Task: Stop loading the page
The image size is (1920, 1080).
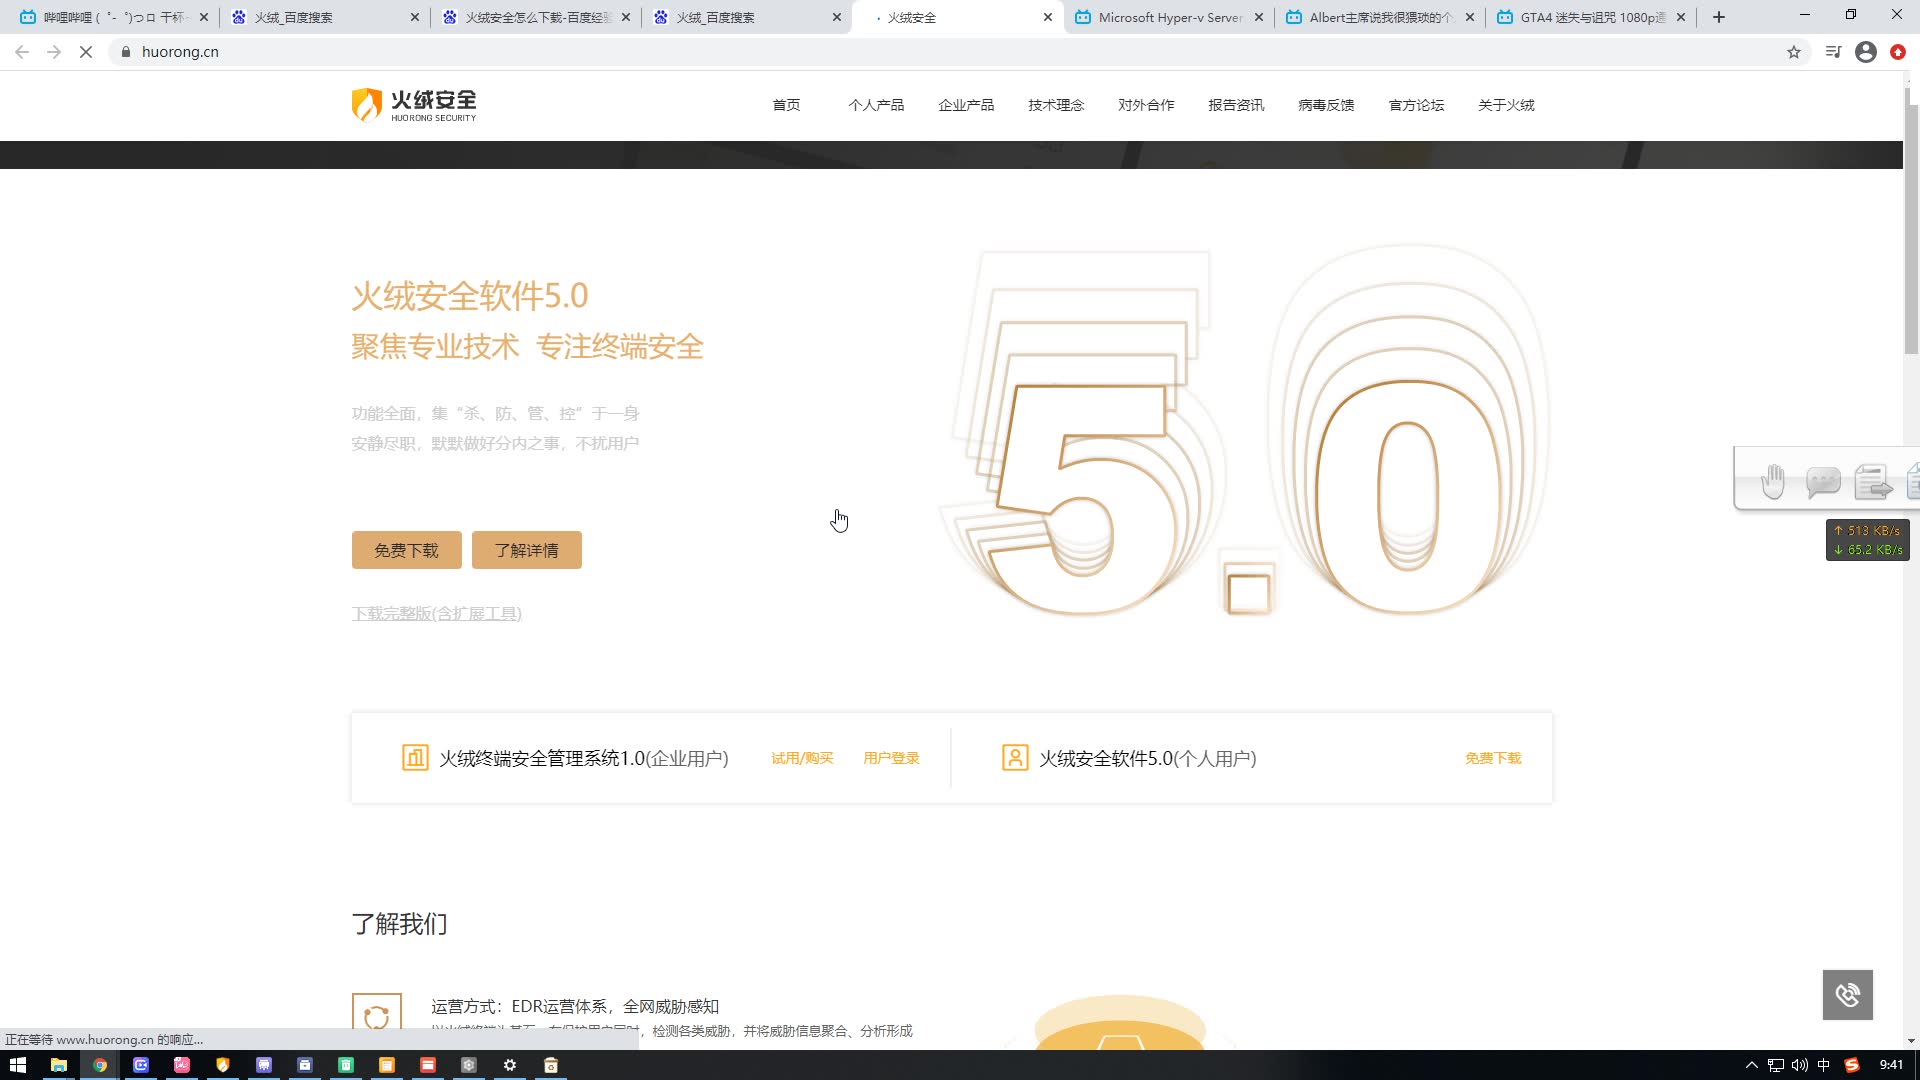Action: click(x=86, y=52)
